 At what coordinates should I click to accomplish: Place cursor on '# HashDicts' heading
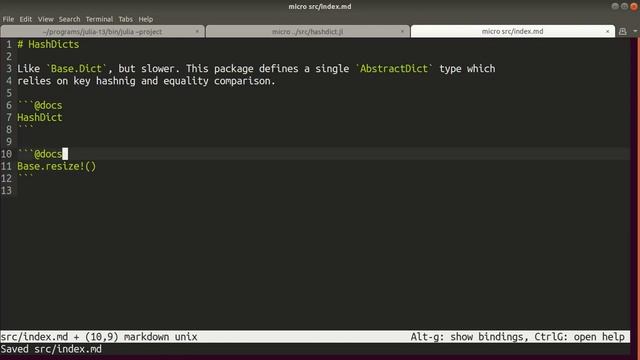coord(48,44)
